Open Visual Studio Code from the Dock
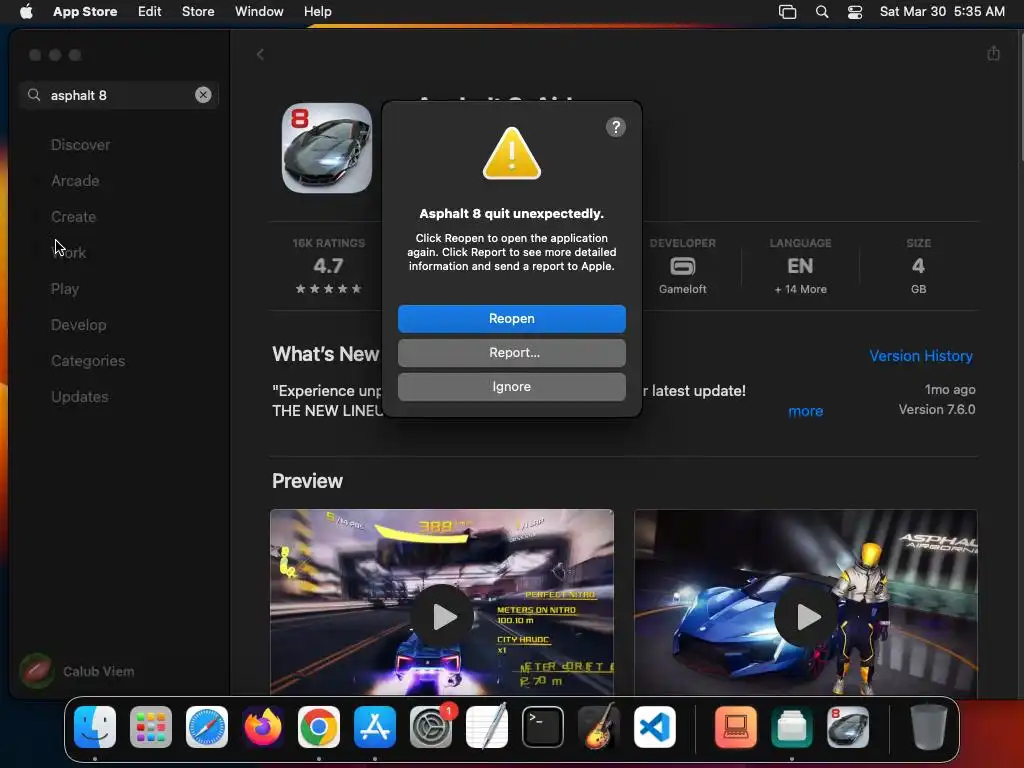Image resolution: width=1024 pixels, height=768 pixels. 654,727
